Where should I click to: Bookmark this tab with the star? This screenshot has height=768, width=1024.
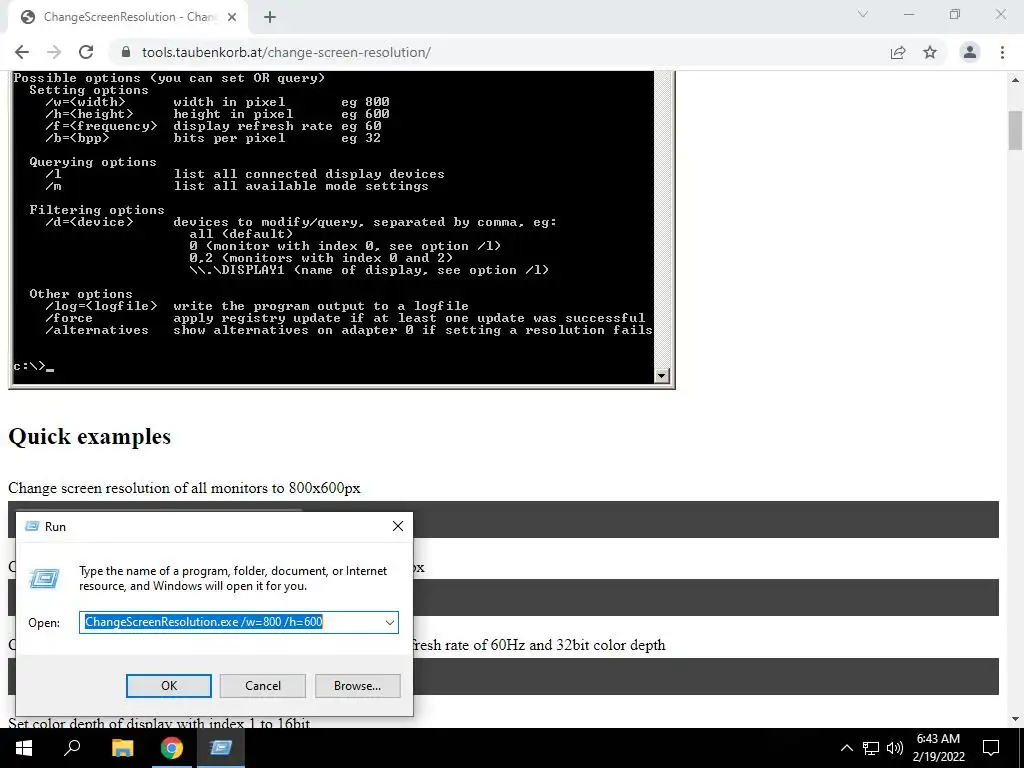930,52
